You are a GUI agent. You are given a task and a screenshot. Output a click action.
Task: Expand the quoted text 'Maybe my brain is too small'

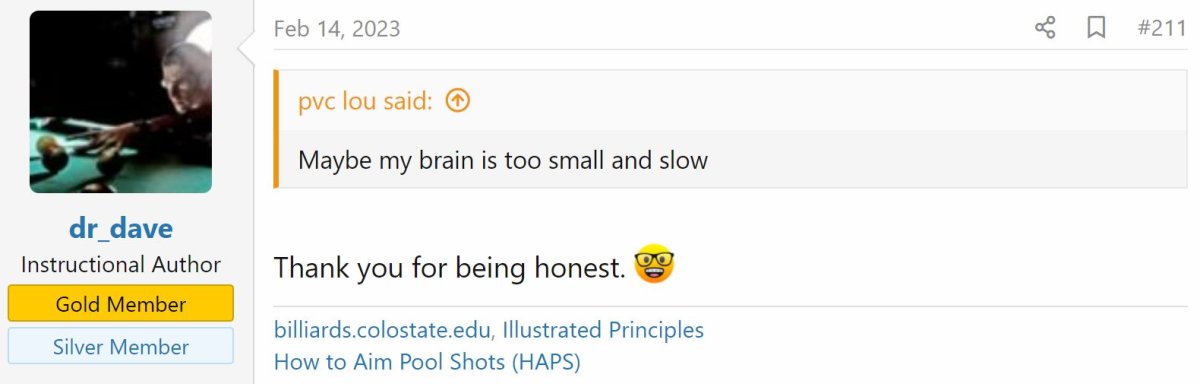click(503, 160)
